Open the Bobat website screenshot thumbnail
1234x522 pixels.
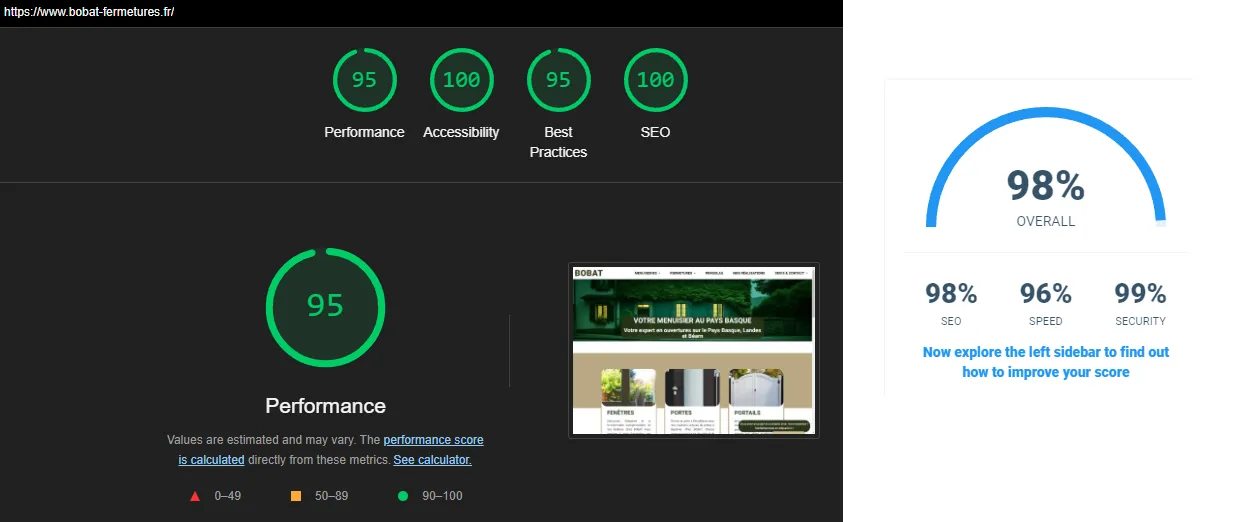(x=694, y=350)
